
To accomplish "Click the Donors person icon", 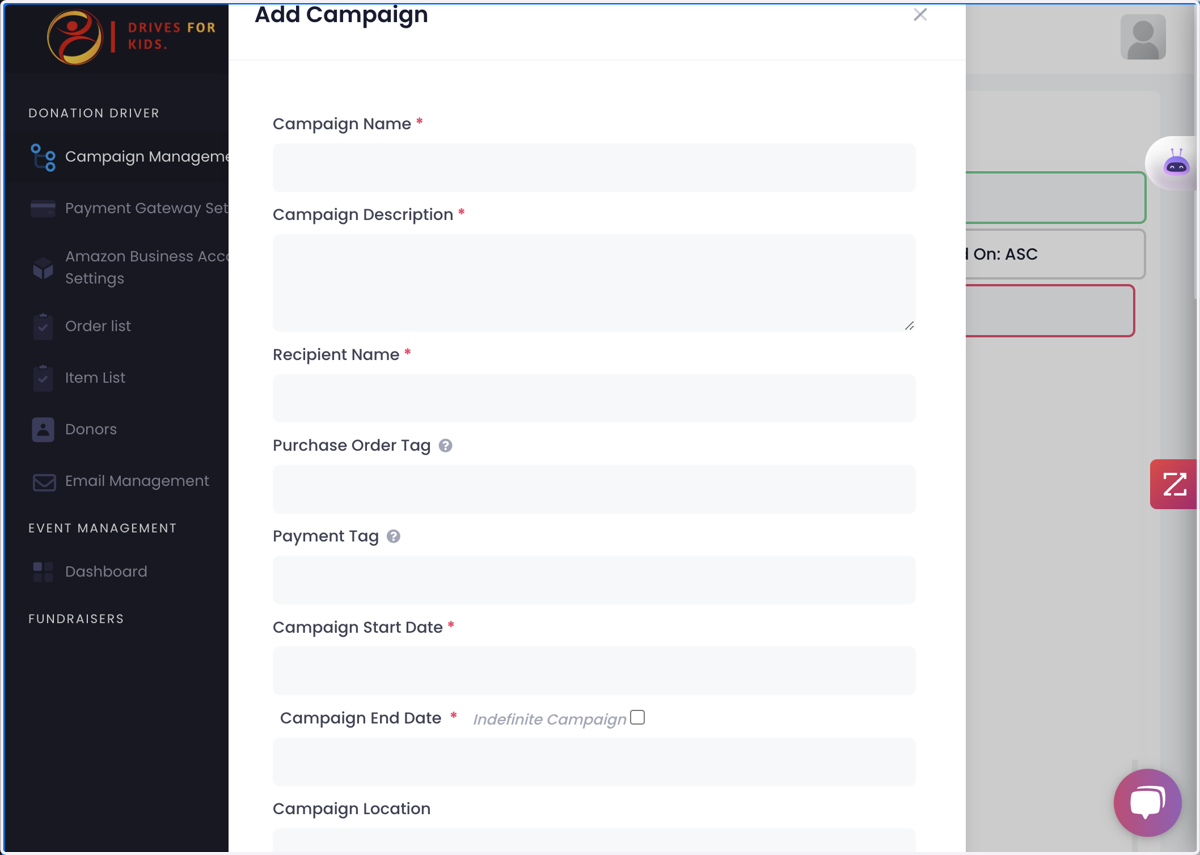I will pyautogui.click(x=43, y=429).
